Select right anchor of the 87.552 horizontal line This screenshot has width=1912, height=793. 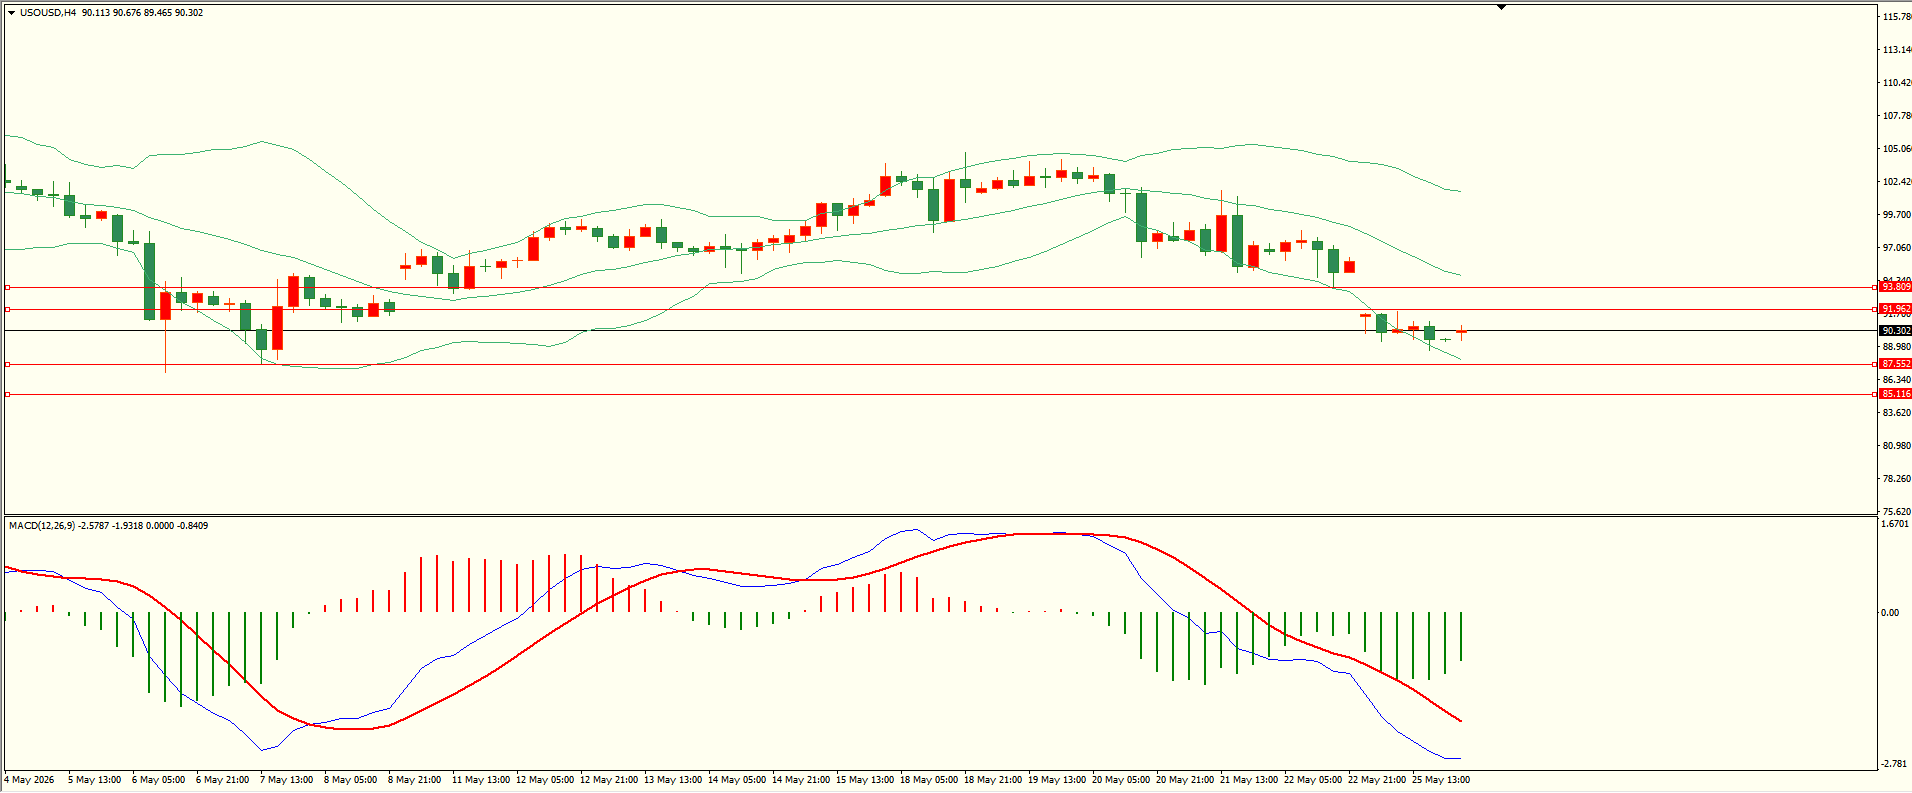(1874, 364)
